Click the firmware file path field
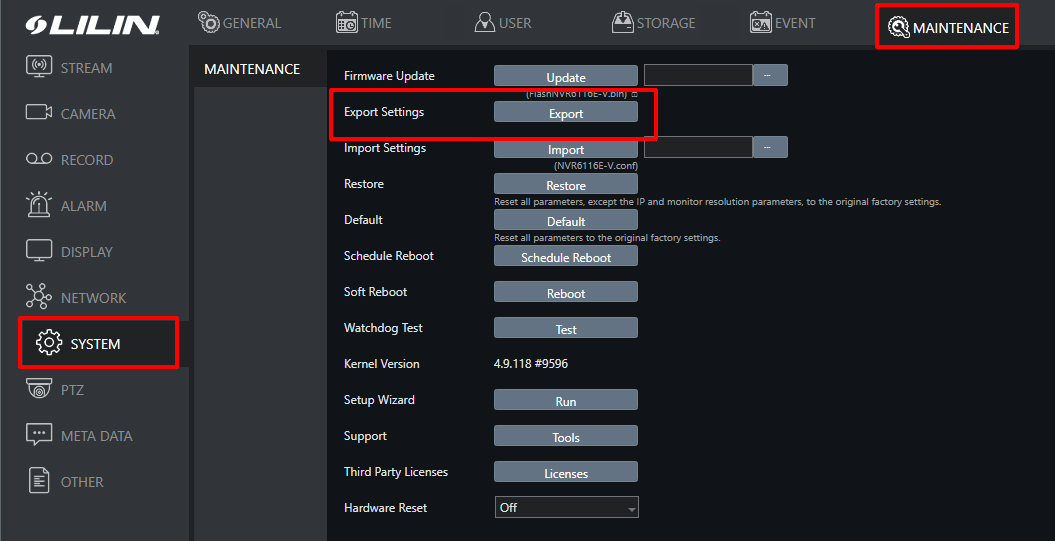Screen dimensions: 1055x541 click(698, 75)
